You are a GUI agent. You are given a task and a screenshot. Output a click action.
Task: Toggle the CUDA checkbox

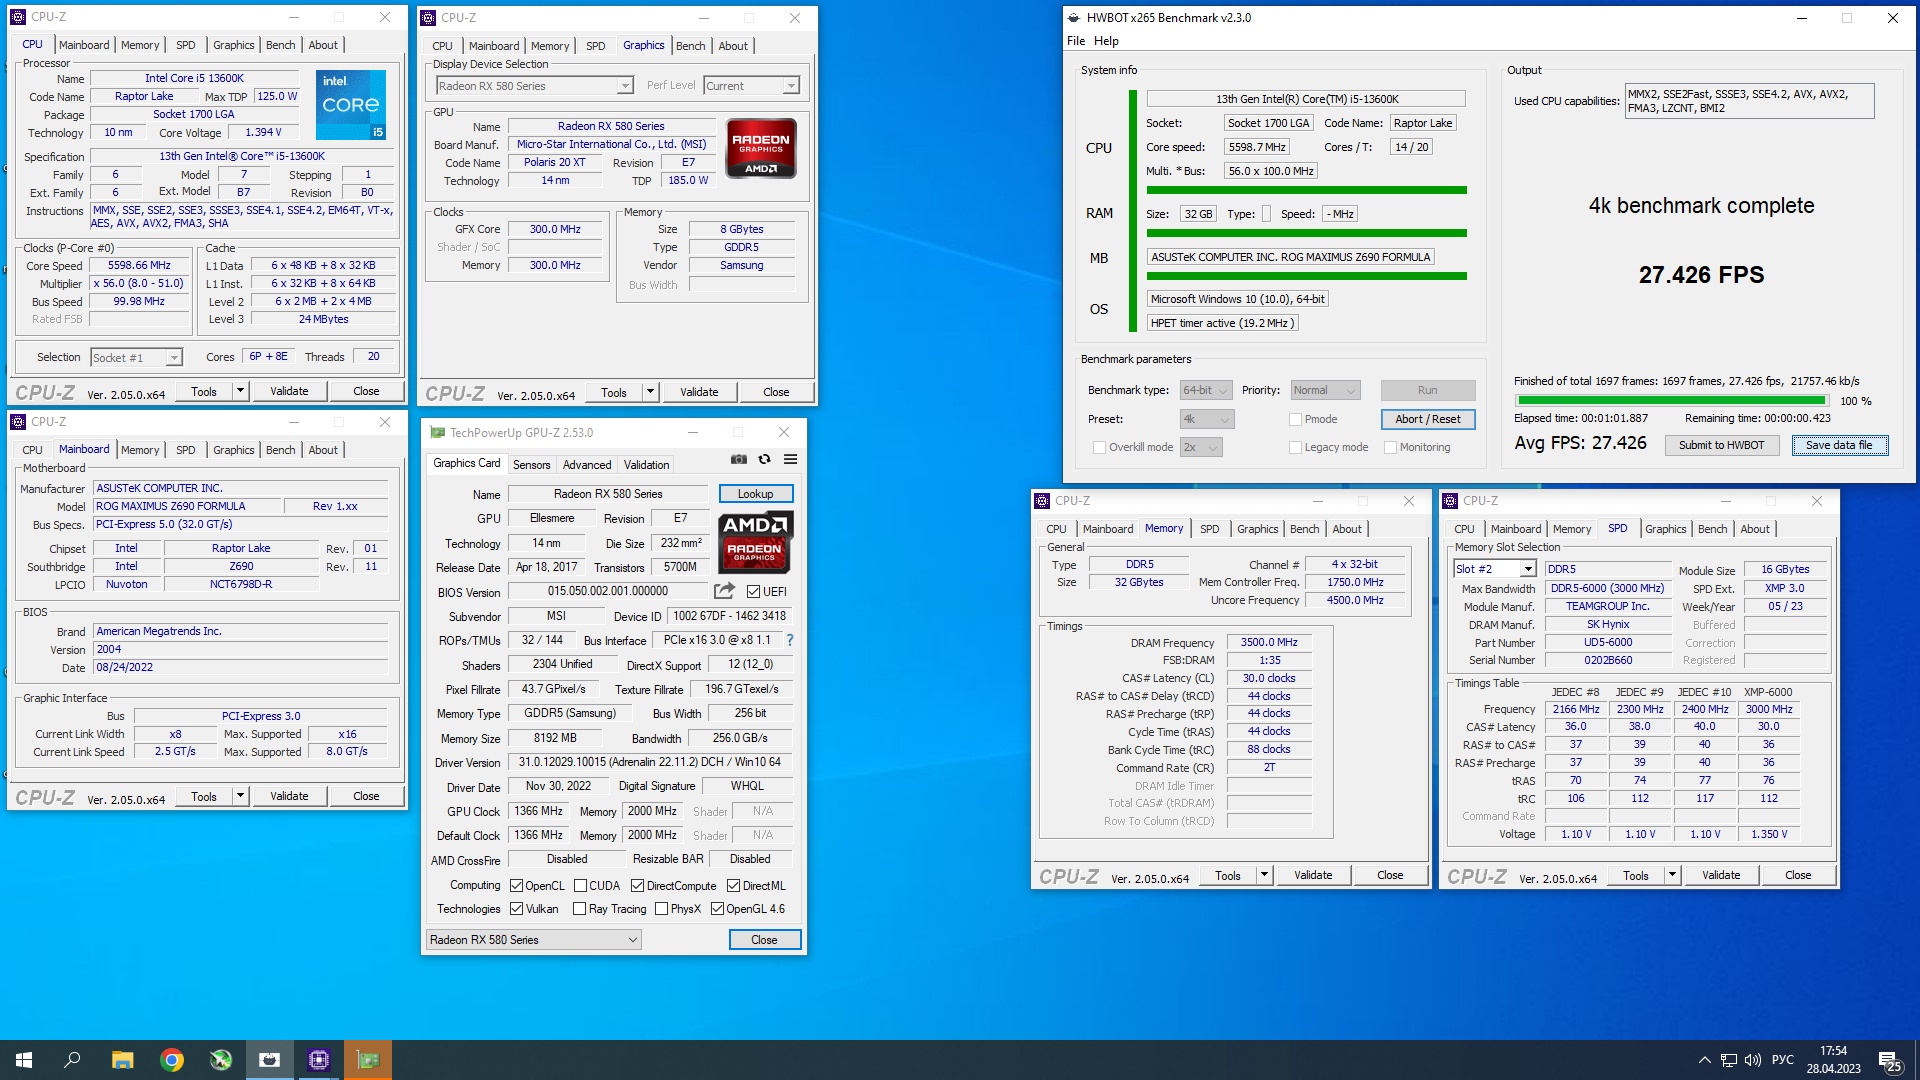point(580,886)
